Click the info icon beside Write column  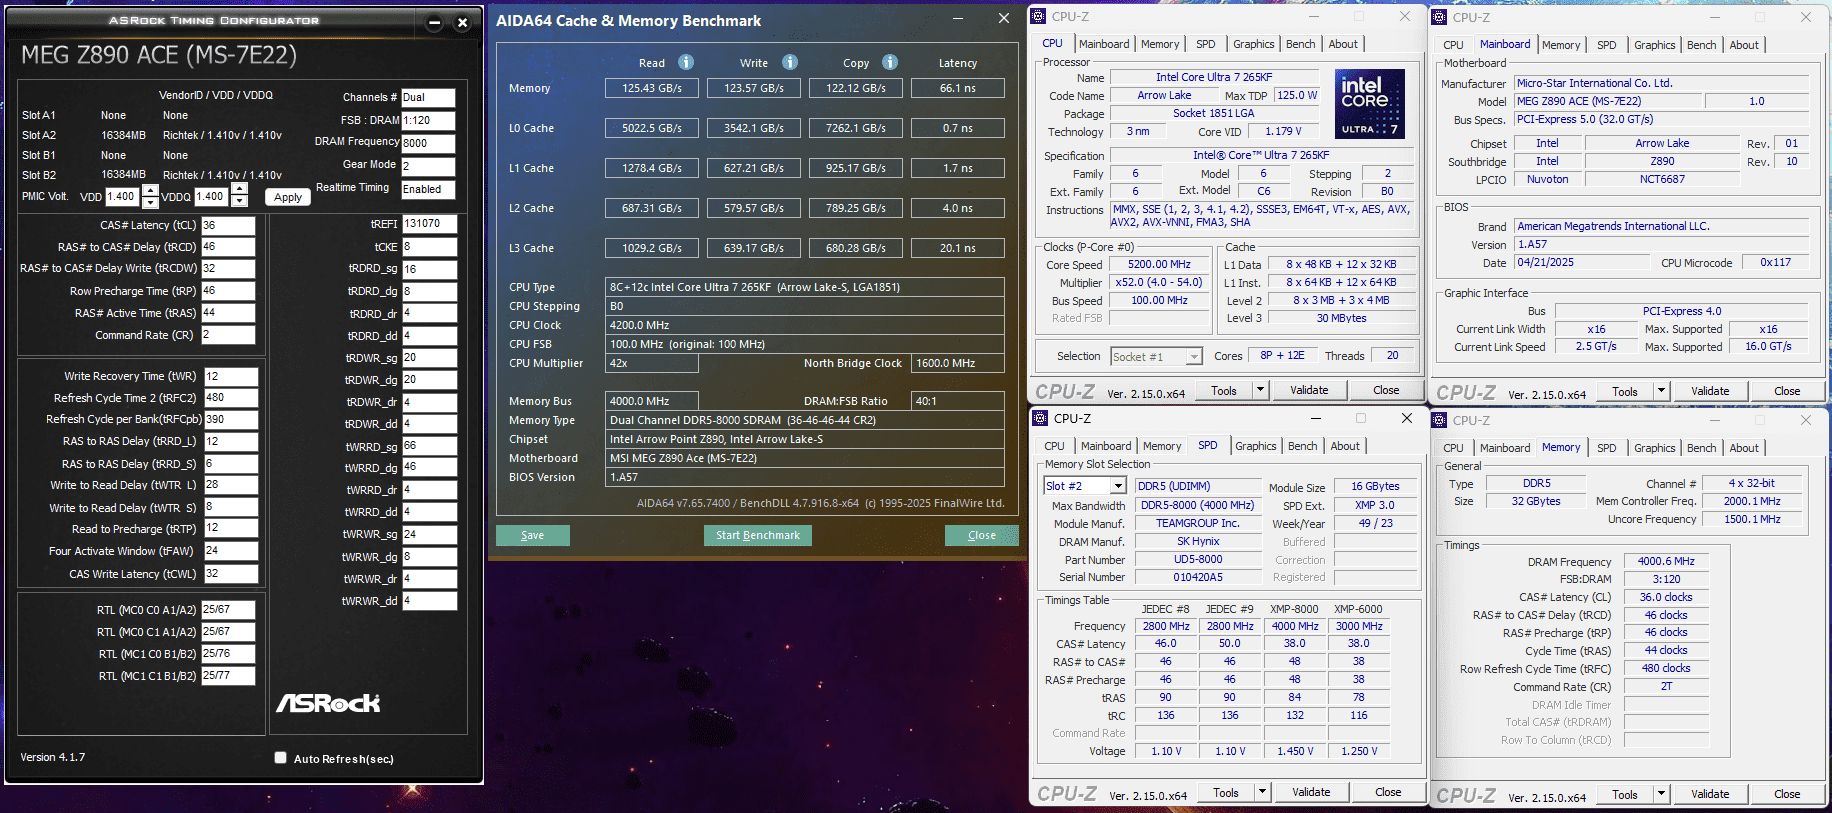point(790,62)
